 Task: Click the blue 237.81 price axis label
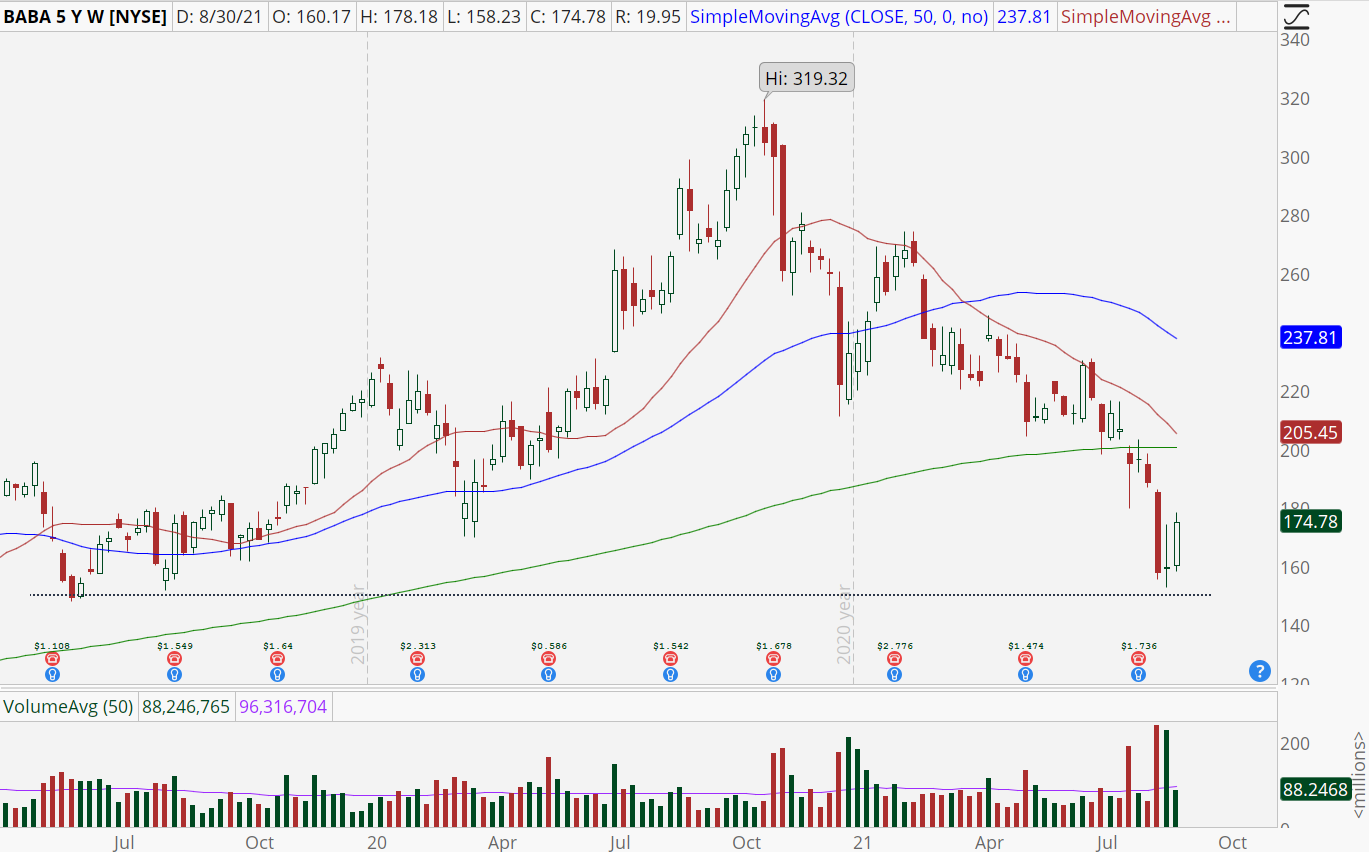pos(1311,337)
